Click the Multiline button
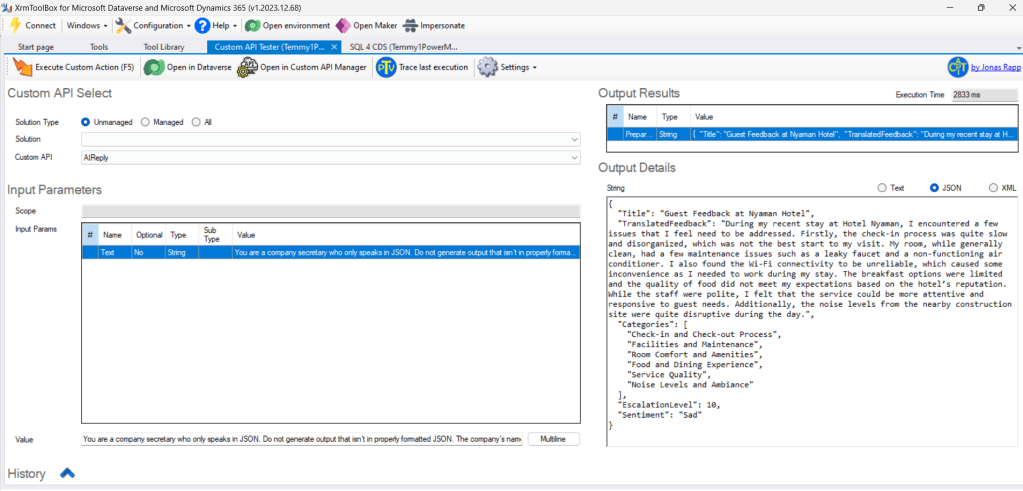The width and height of the screenshot is (1023, 491). tap(553, 439)
